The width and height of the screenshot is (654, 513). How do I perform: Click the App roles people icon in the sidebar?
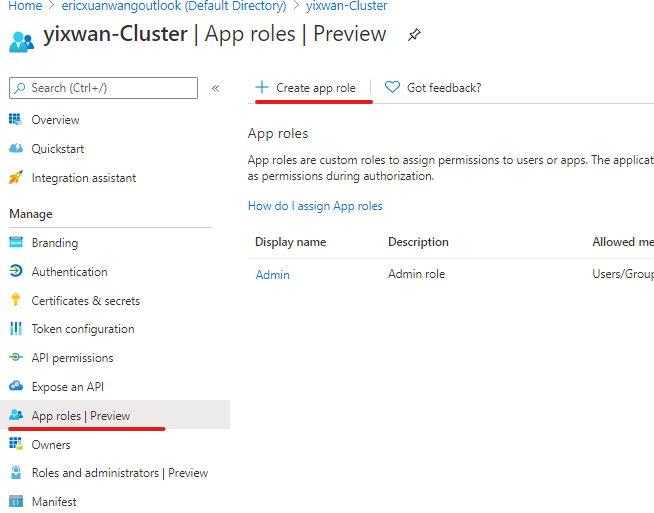[16, 415]
